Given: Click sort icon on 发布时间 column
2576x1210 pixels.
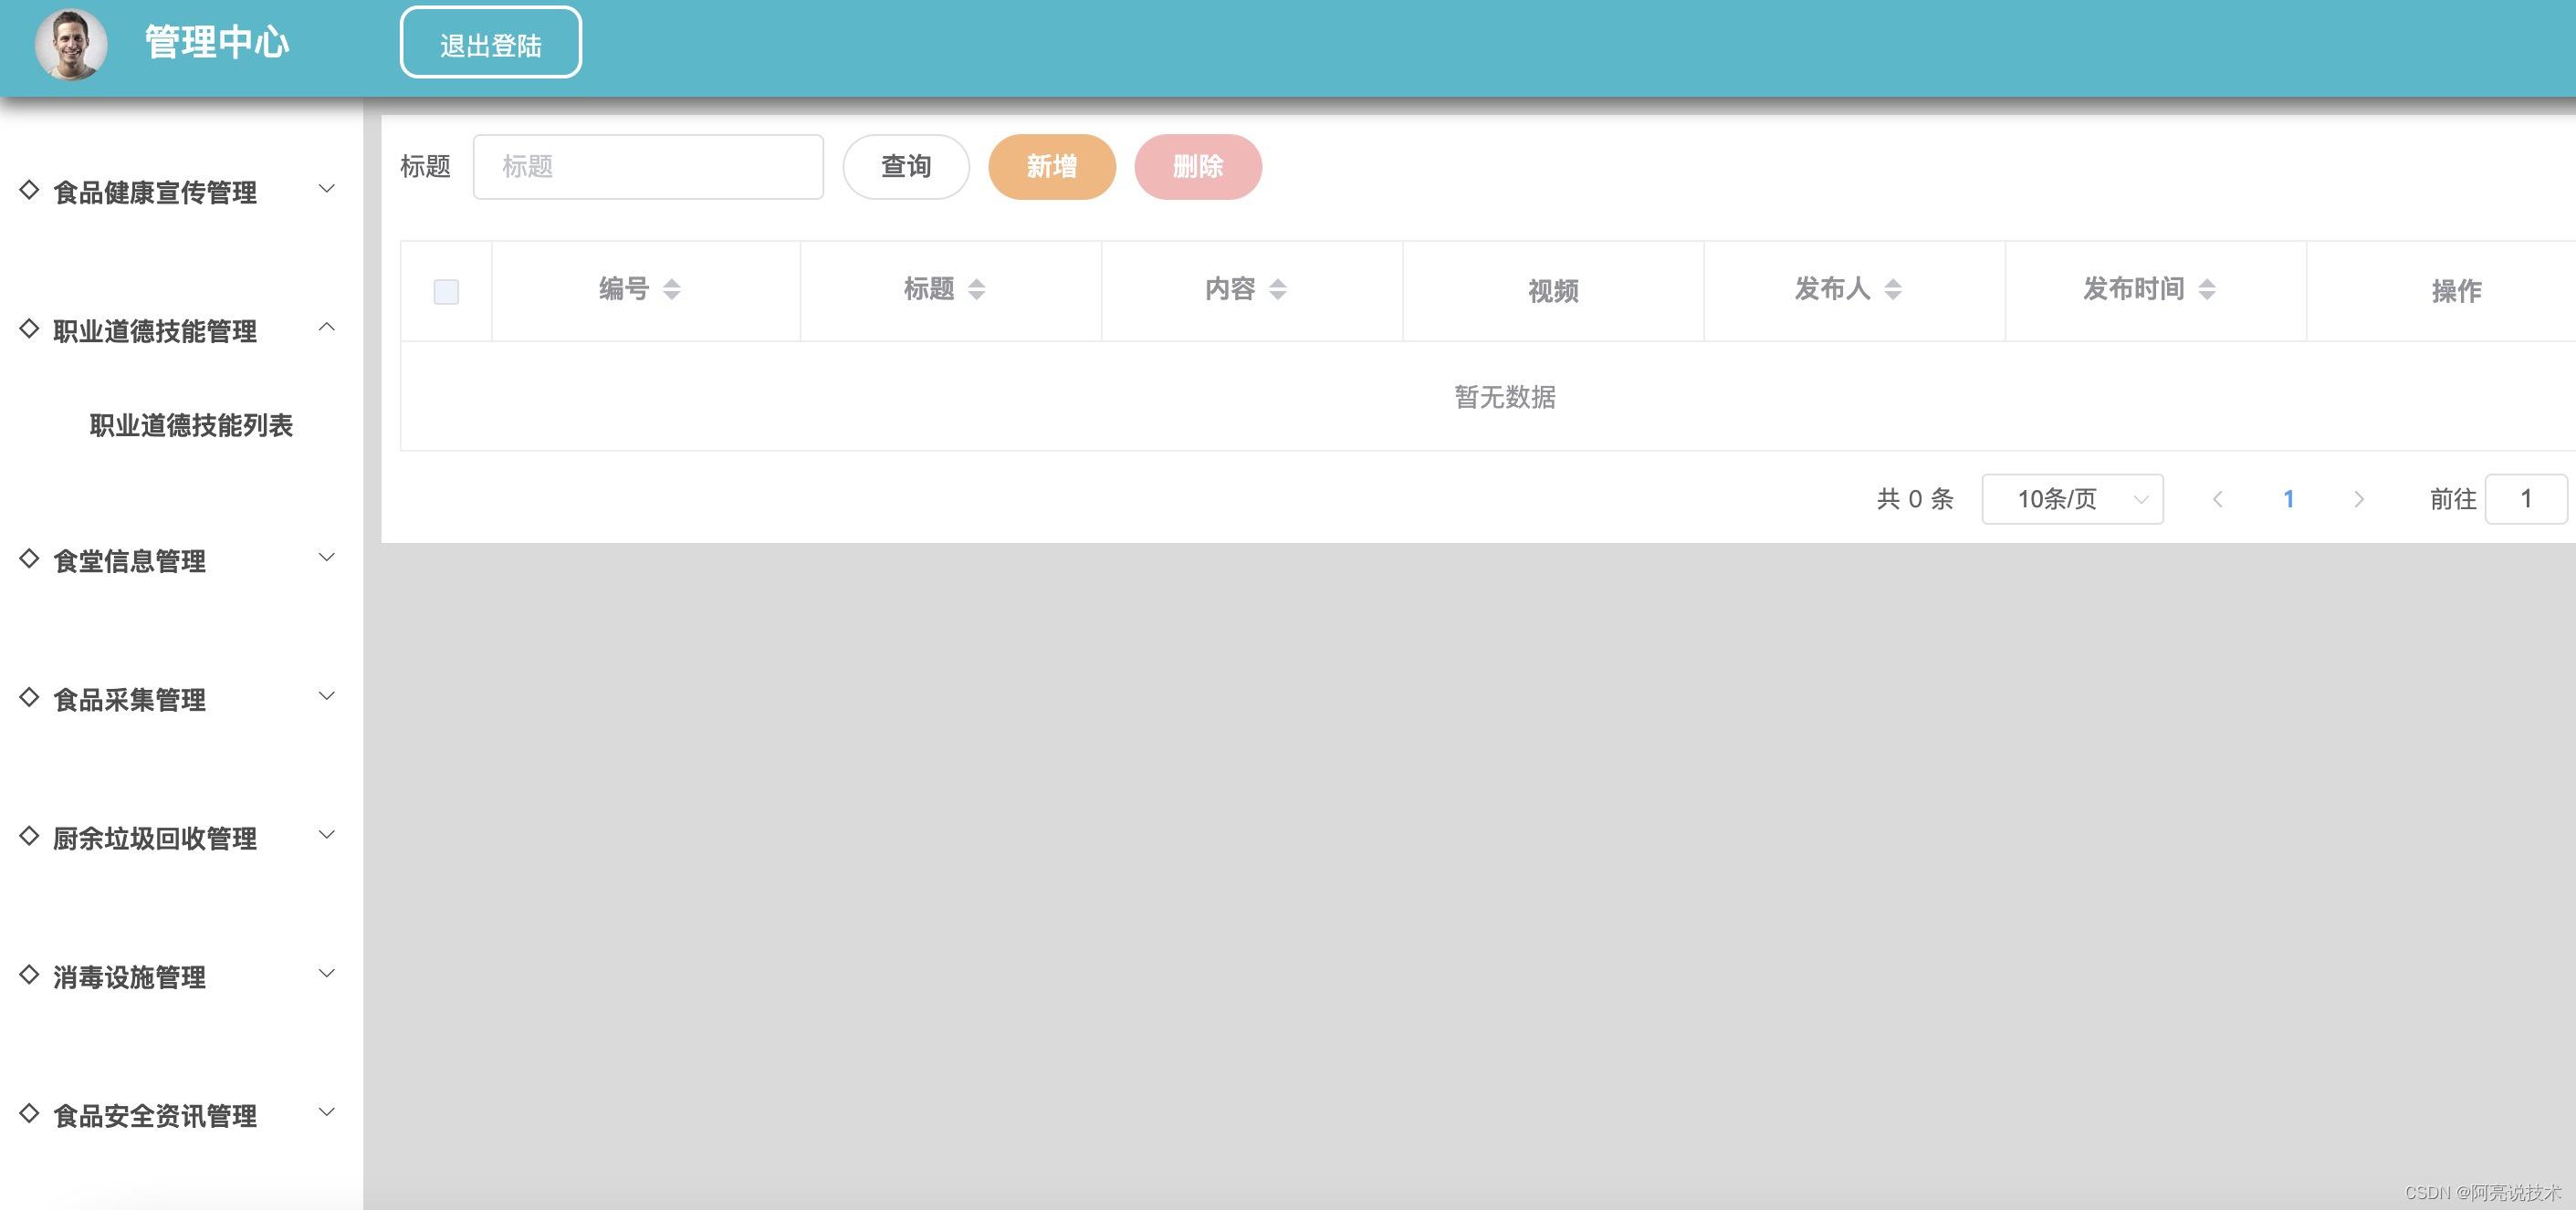Looking at the screenshot, I should pyautogui.click(x=2207, y=290).
